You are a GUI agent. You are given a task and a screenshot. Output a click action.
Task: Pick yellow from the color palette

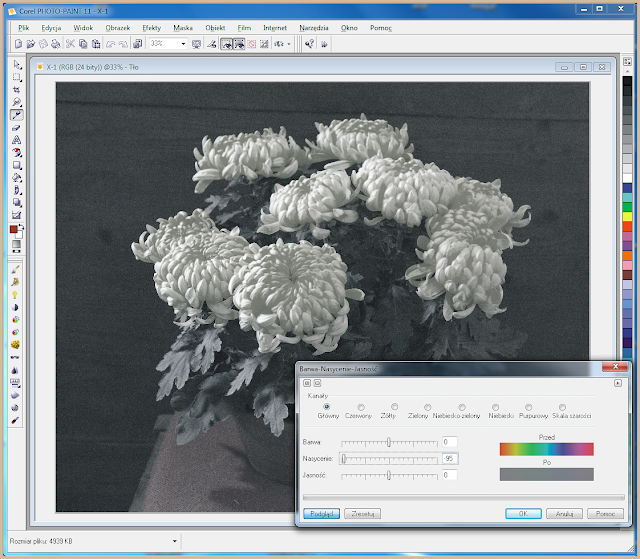(x=627, y=216)
